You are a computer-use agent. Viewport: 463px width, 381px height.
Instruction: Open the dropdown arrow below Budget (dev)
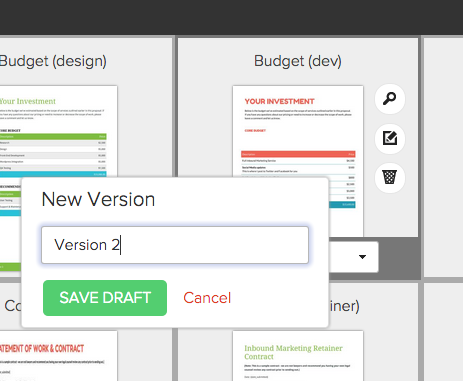pos(362,257)
